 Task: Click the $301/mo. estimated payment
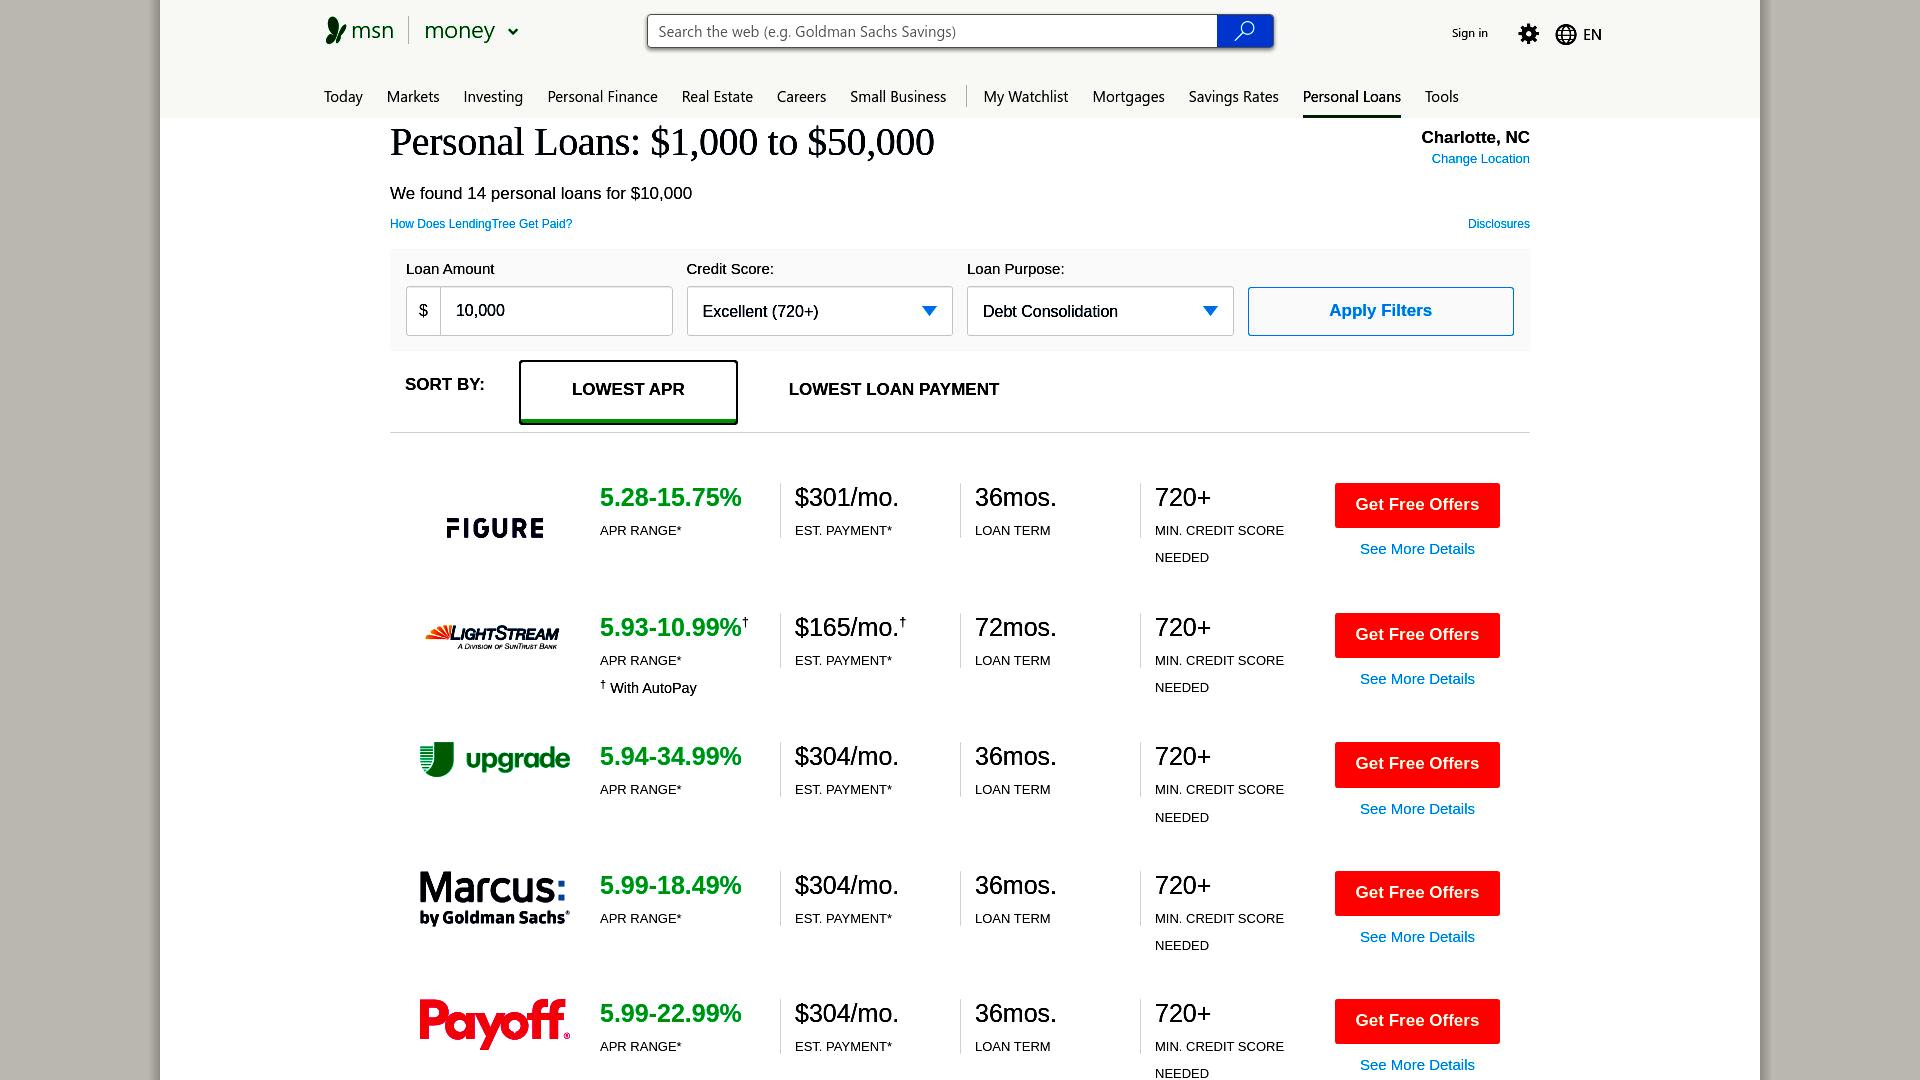(x=847, y=498)
